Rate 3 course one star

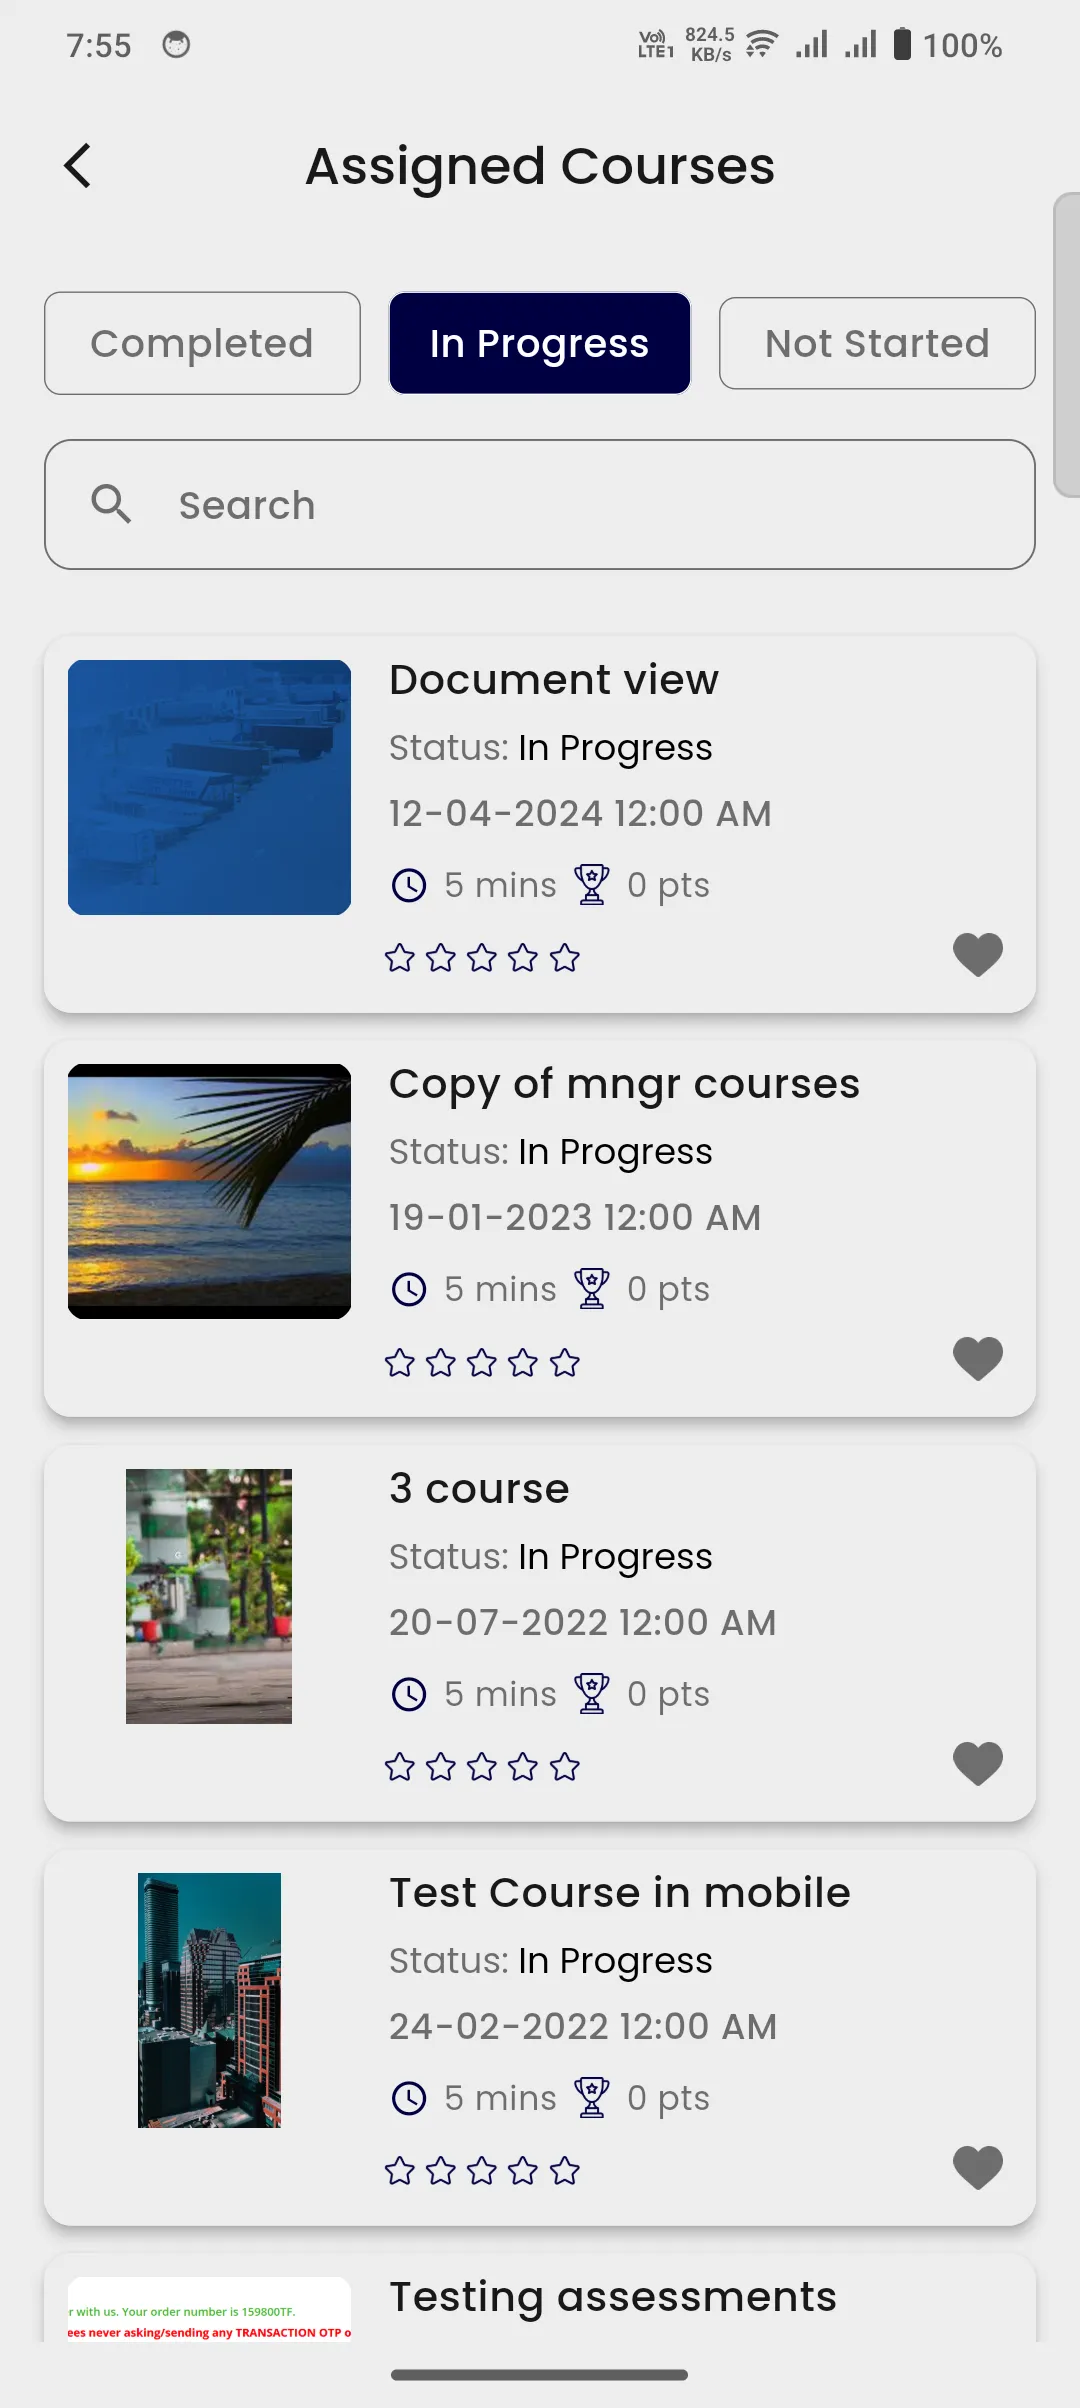pyautogui.click(x=400, y=1767)
